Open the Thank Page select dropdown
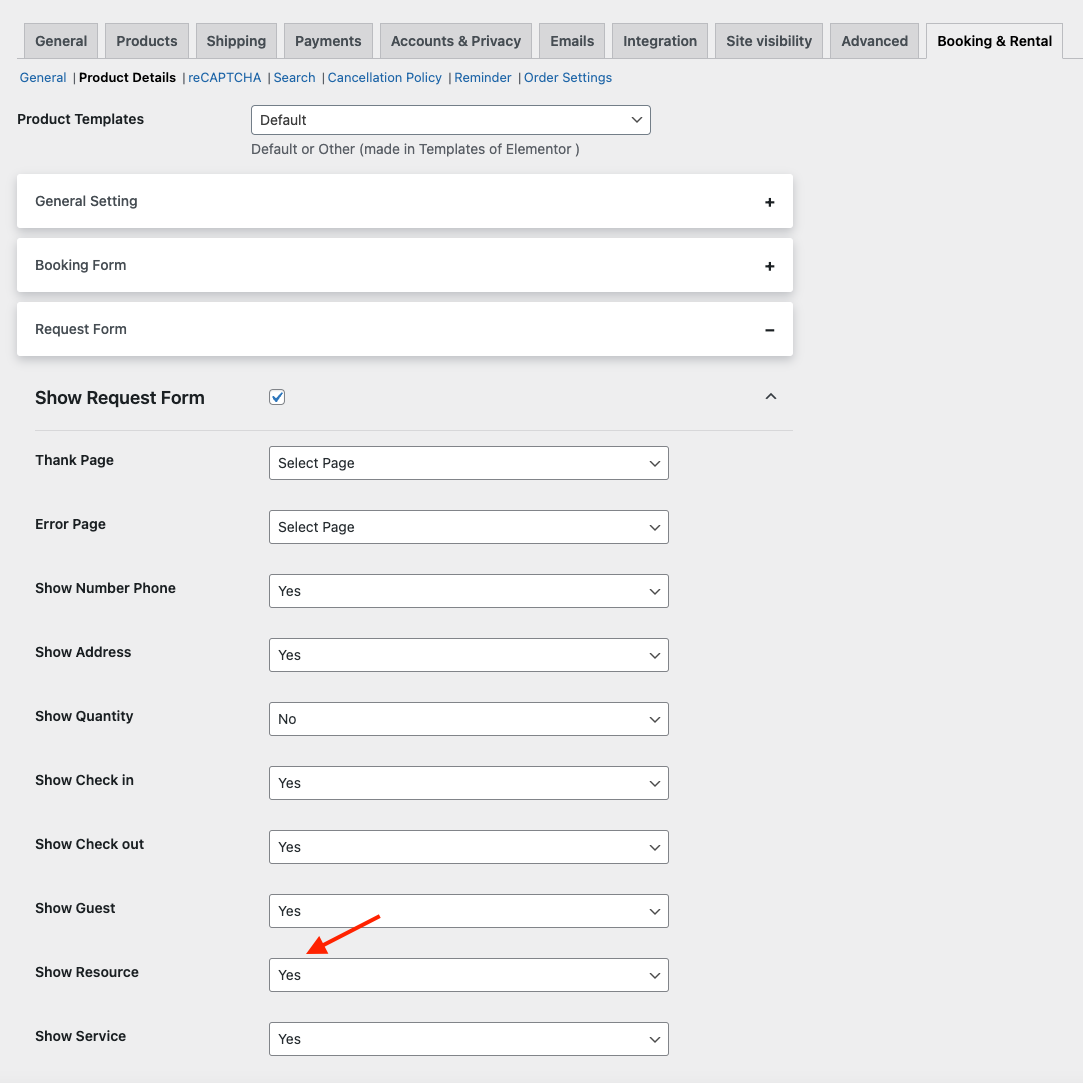The height and width of the screenshot is (1083, 1083). pyautogui.click(x=468, y=463)
